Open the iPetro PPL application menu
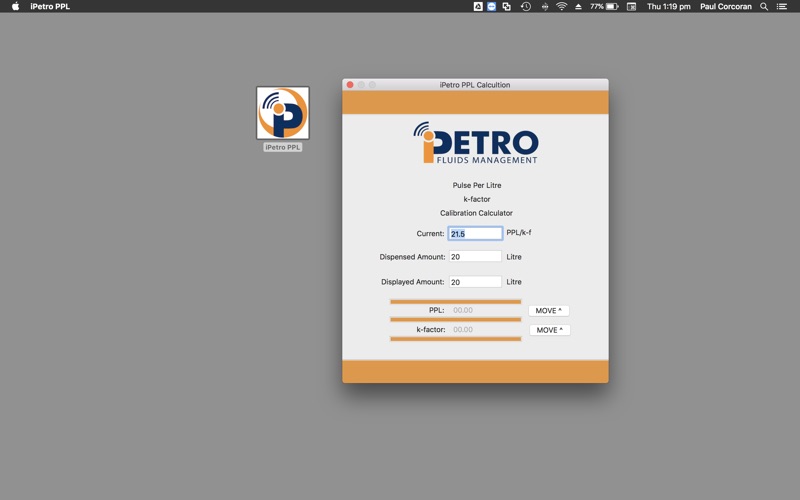Screen dimensions: 800x500 tap(50, 7)
